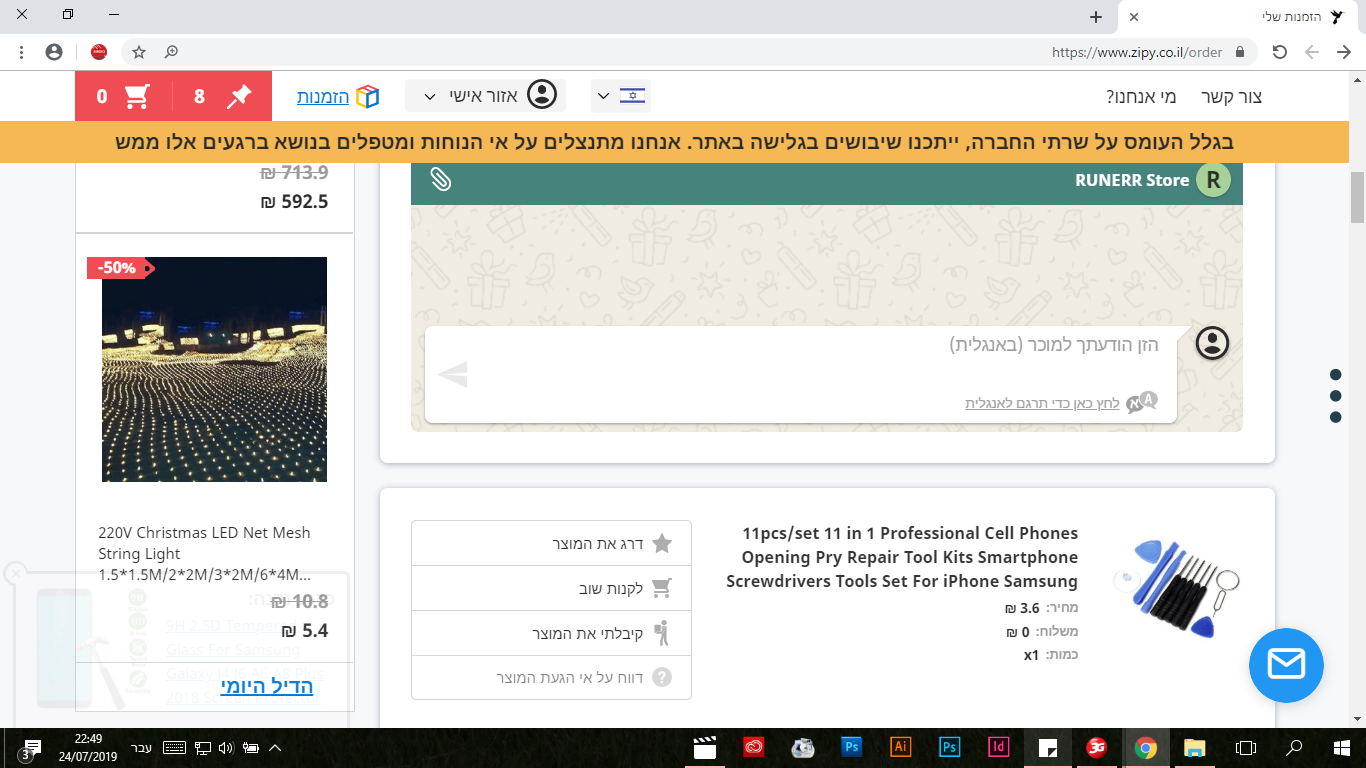Click the zoom magnifier icon in address bar
Screen dimensions: 1366x768
tap(172, 52)
